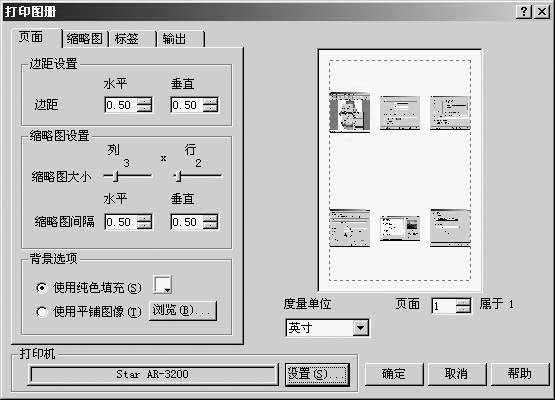Open printer 设置 button
Screen dimensions: 555x400
point(317,374)
